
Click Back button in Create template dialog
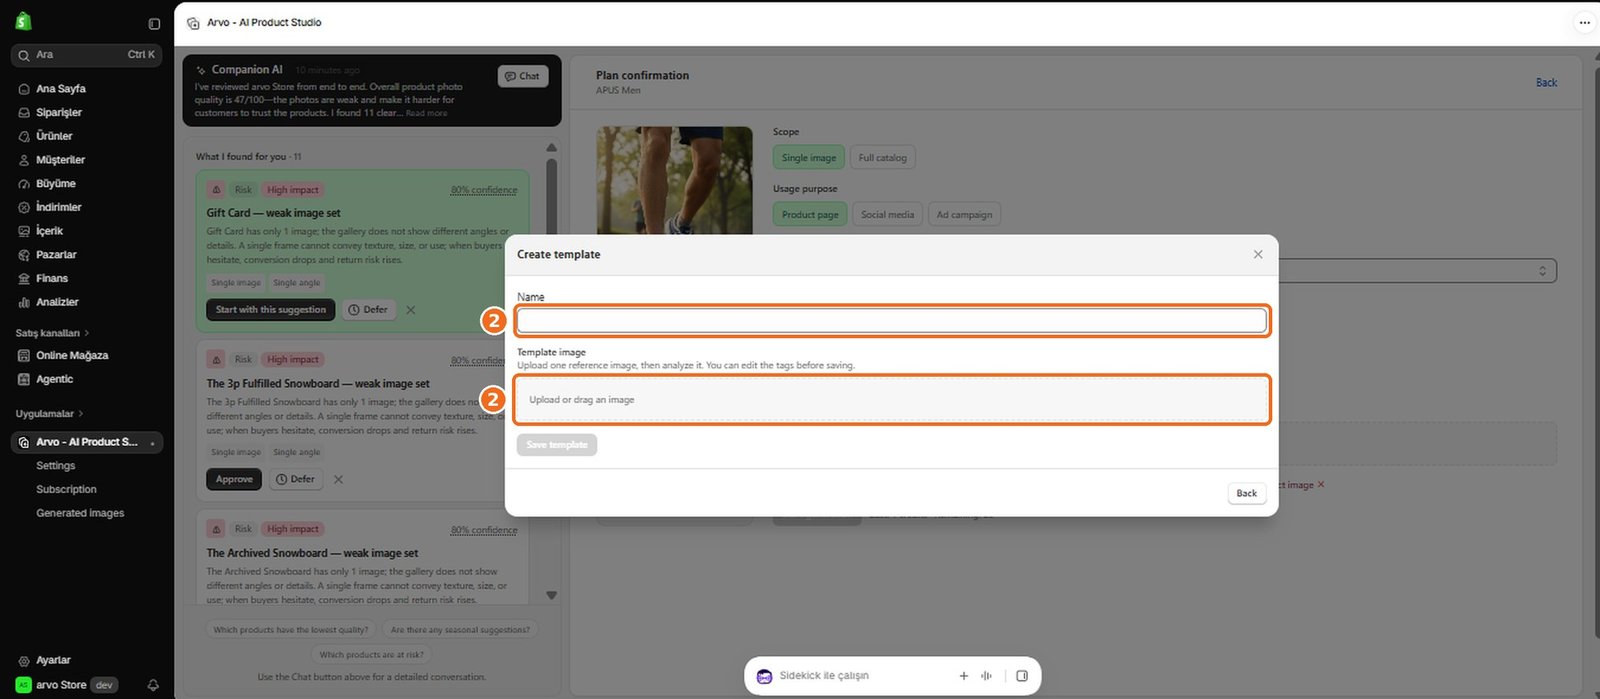point(1247,493)
